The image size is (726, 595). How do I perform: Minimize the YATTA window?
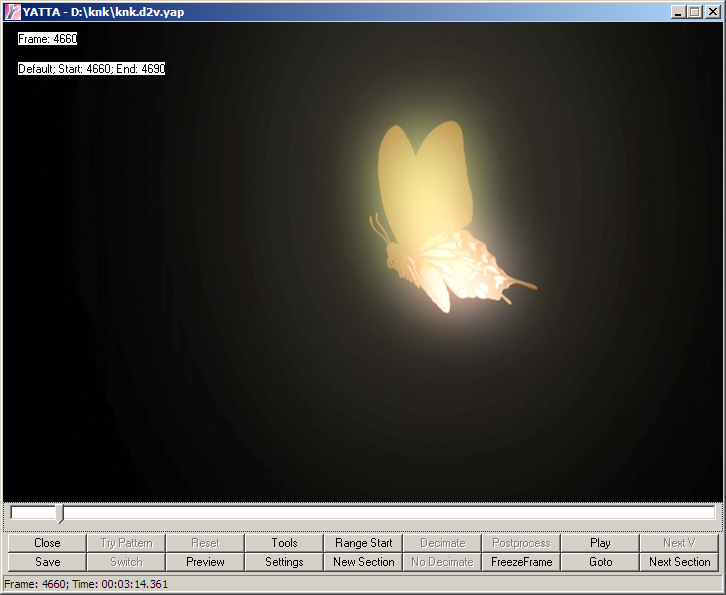pos(678,12)
